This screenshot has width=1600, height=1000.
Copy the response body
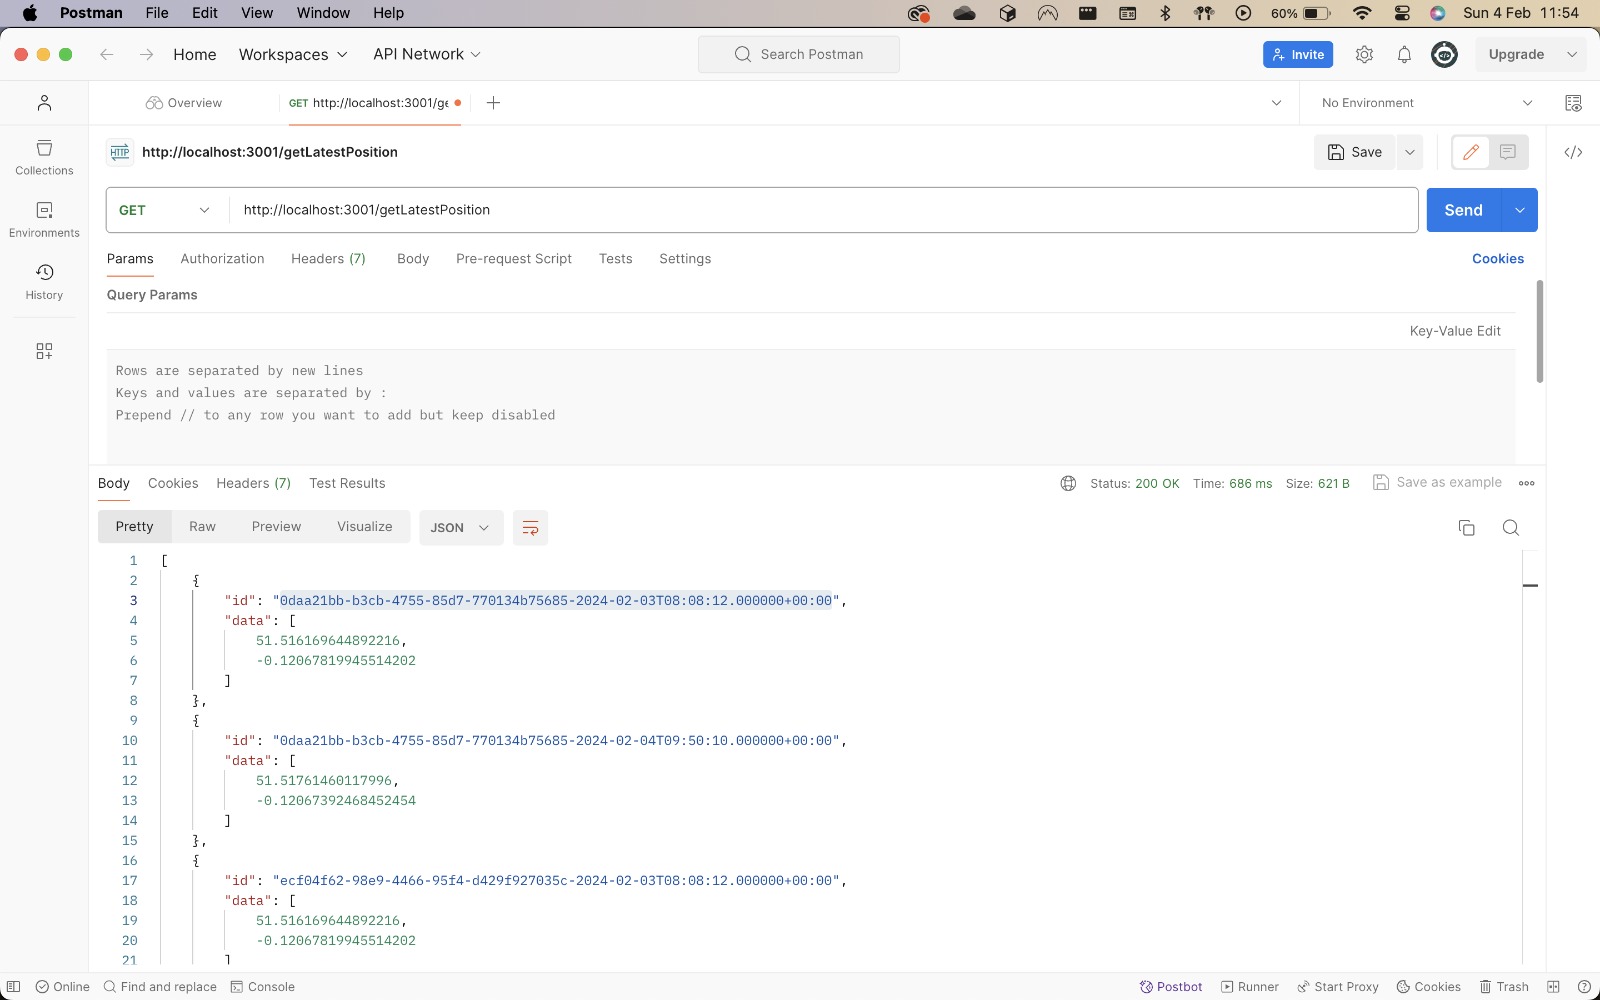[1466, 528]
